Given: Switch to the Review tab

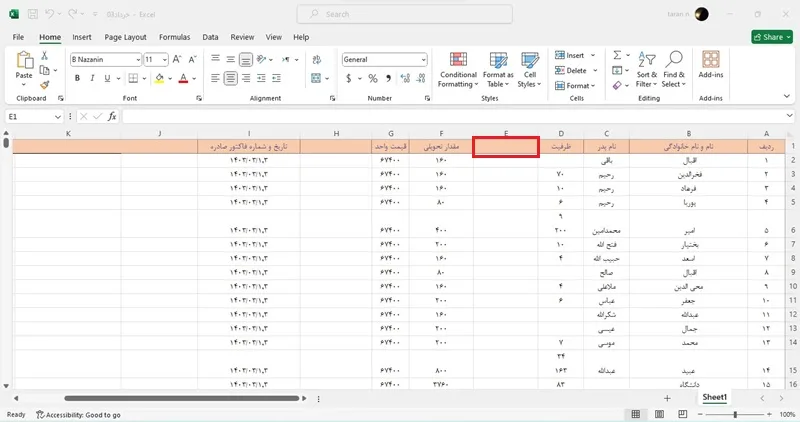Looking at the screenshot, I should coord(242,37).
